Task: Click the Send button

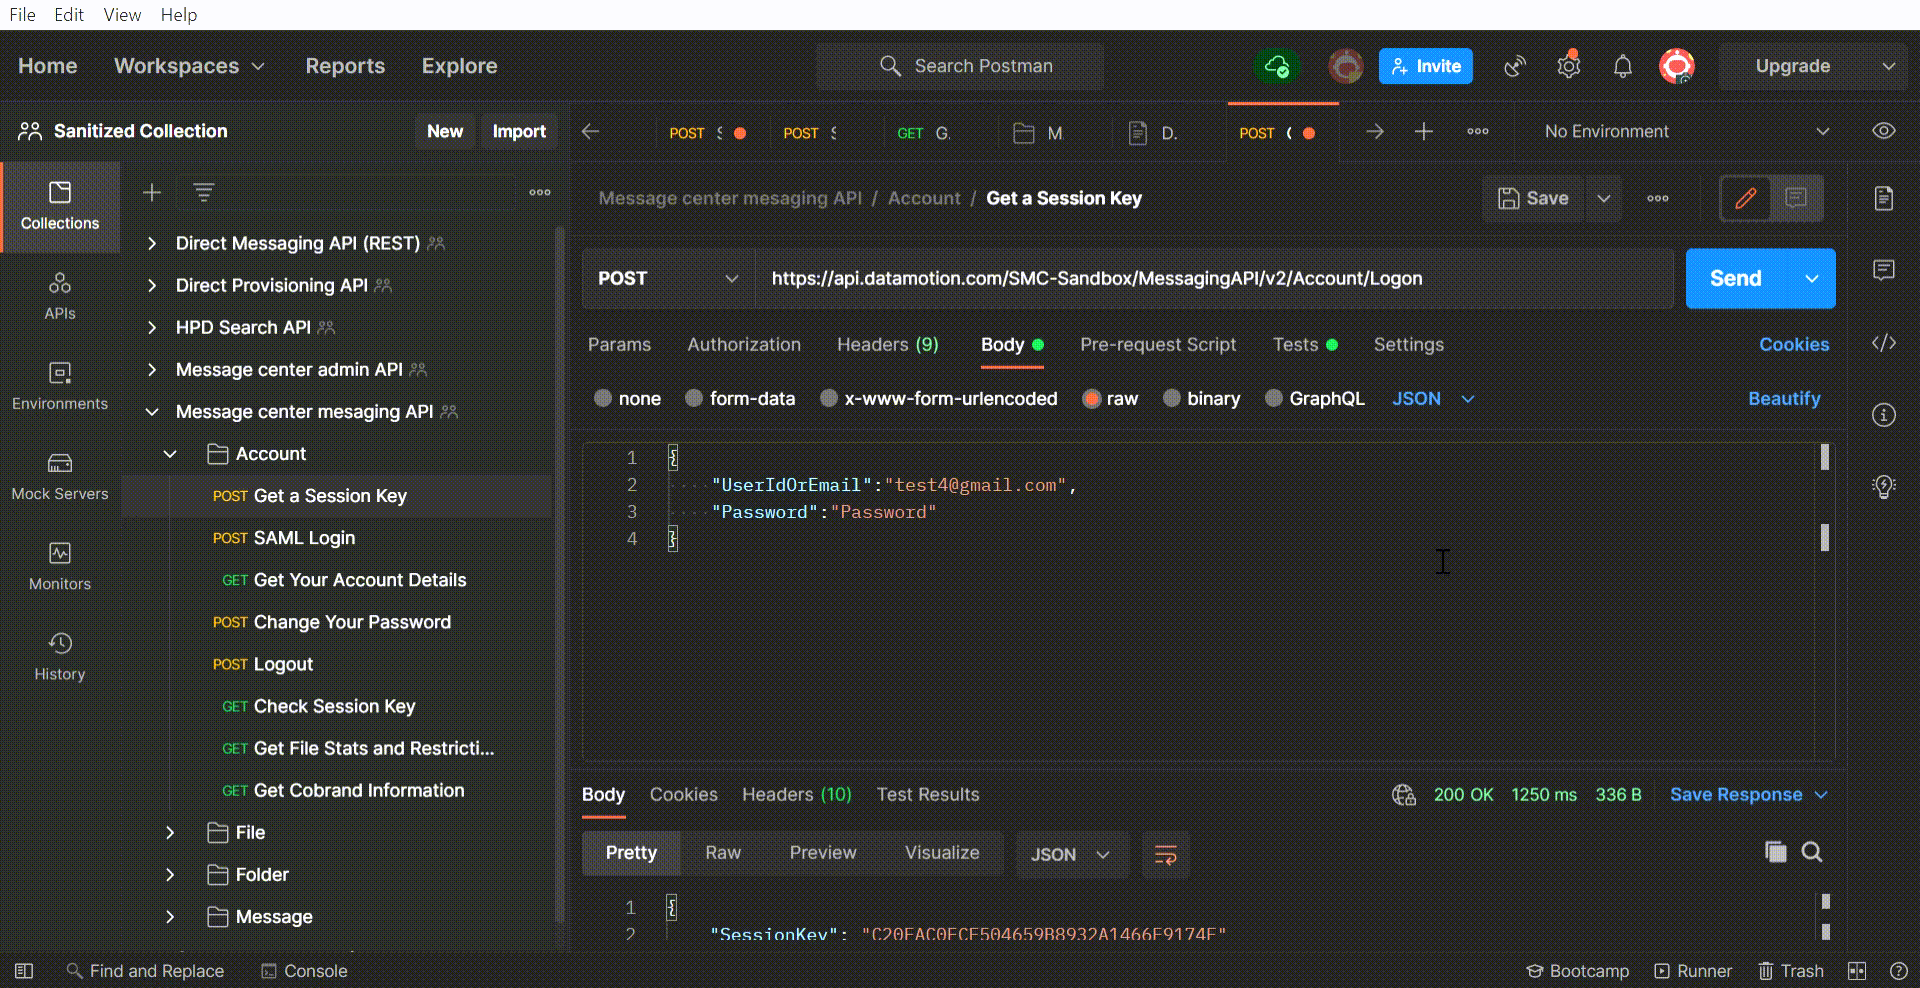Action: click(1735, 278)
